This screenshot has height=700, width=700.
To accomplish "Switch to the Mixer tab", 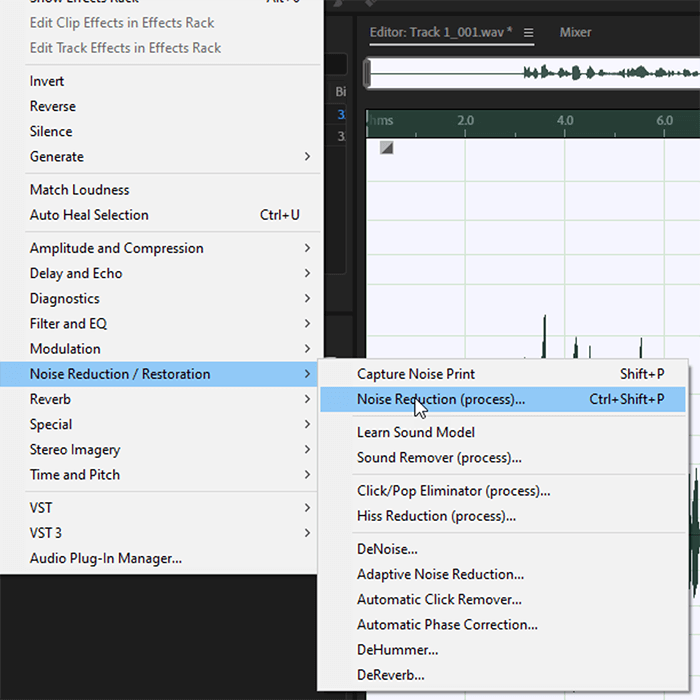I will coord(575,33).
